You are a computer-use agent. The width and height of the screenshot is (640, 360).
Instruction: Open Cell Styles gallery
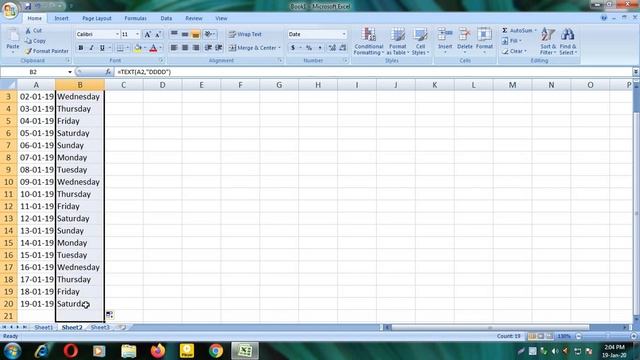click(x=420, y=41)
